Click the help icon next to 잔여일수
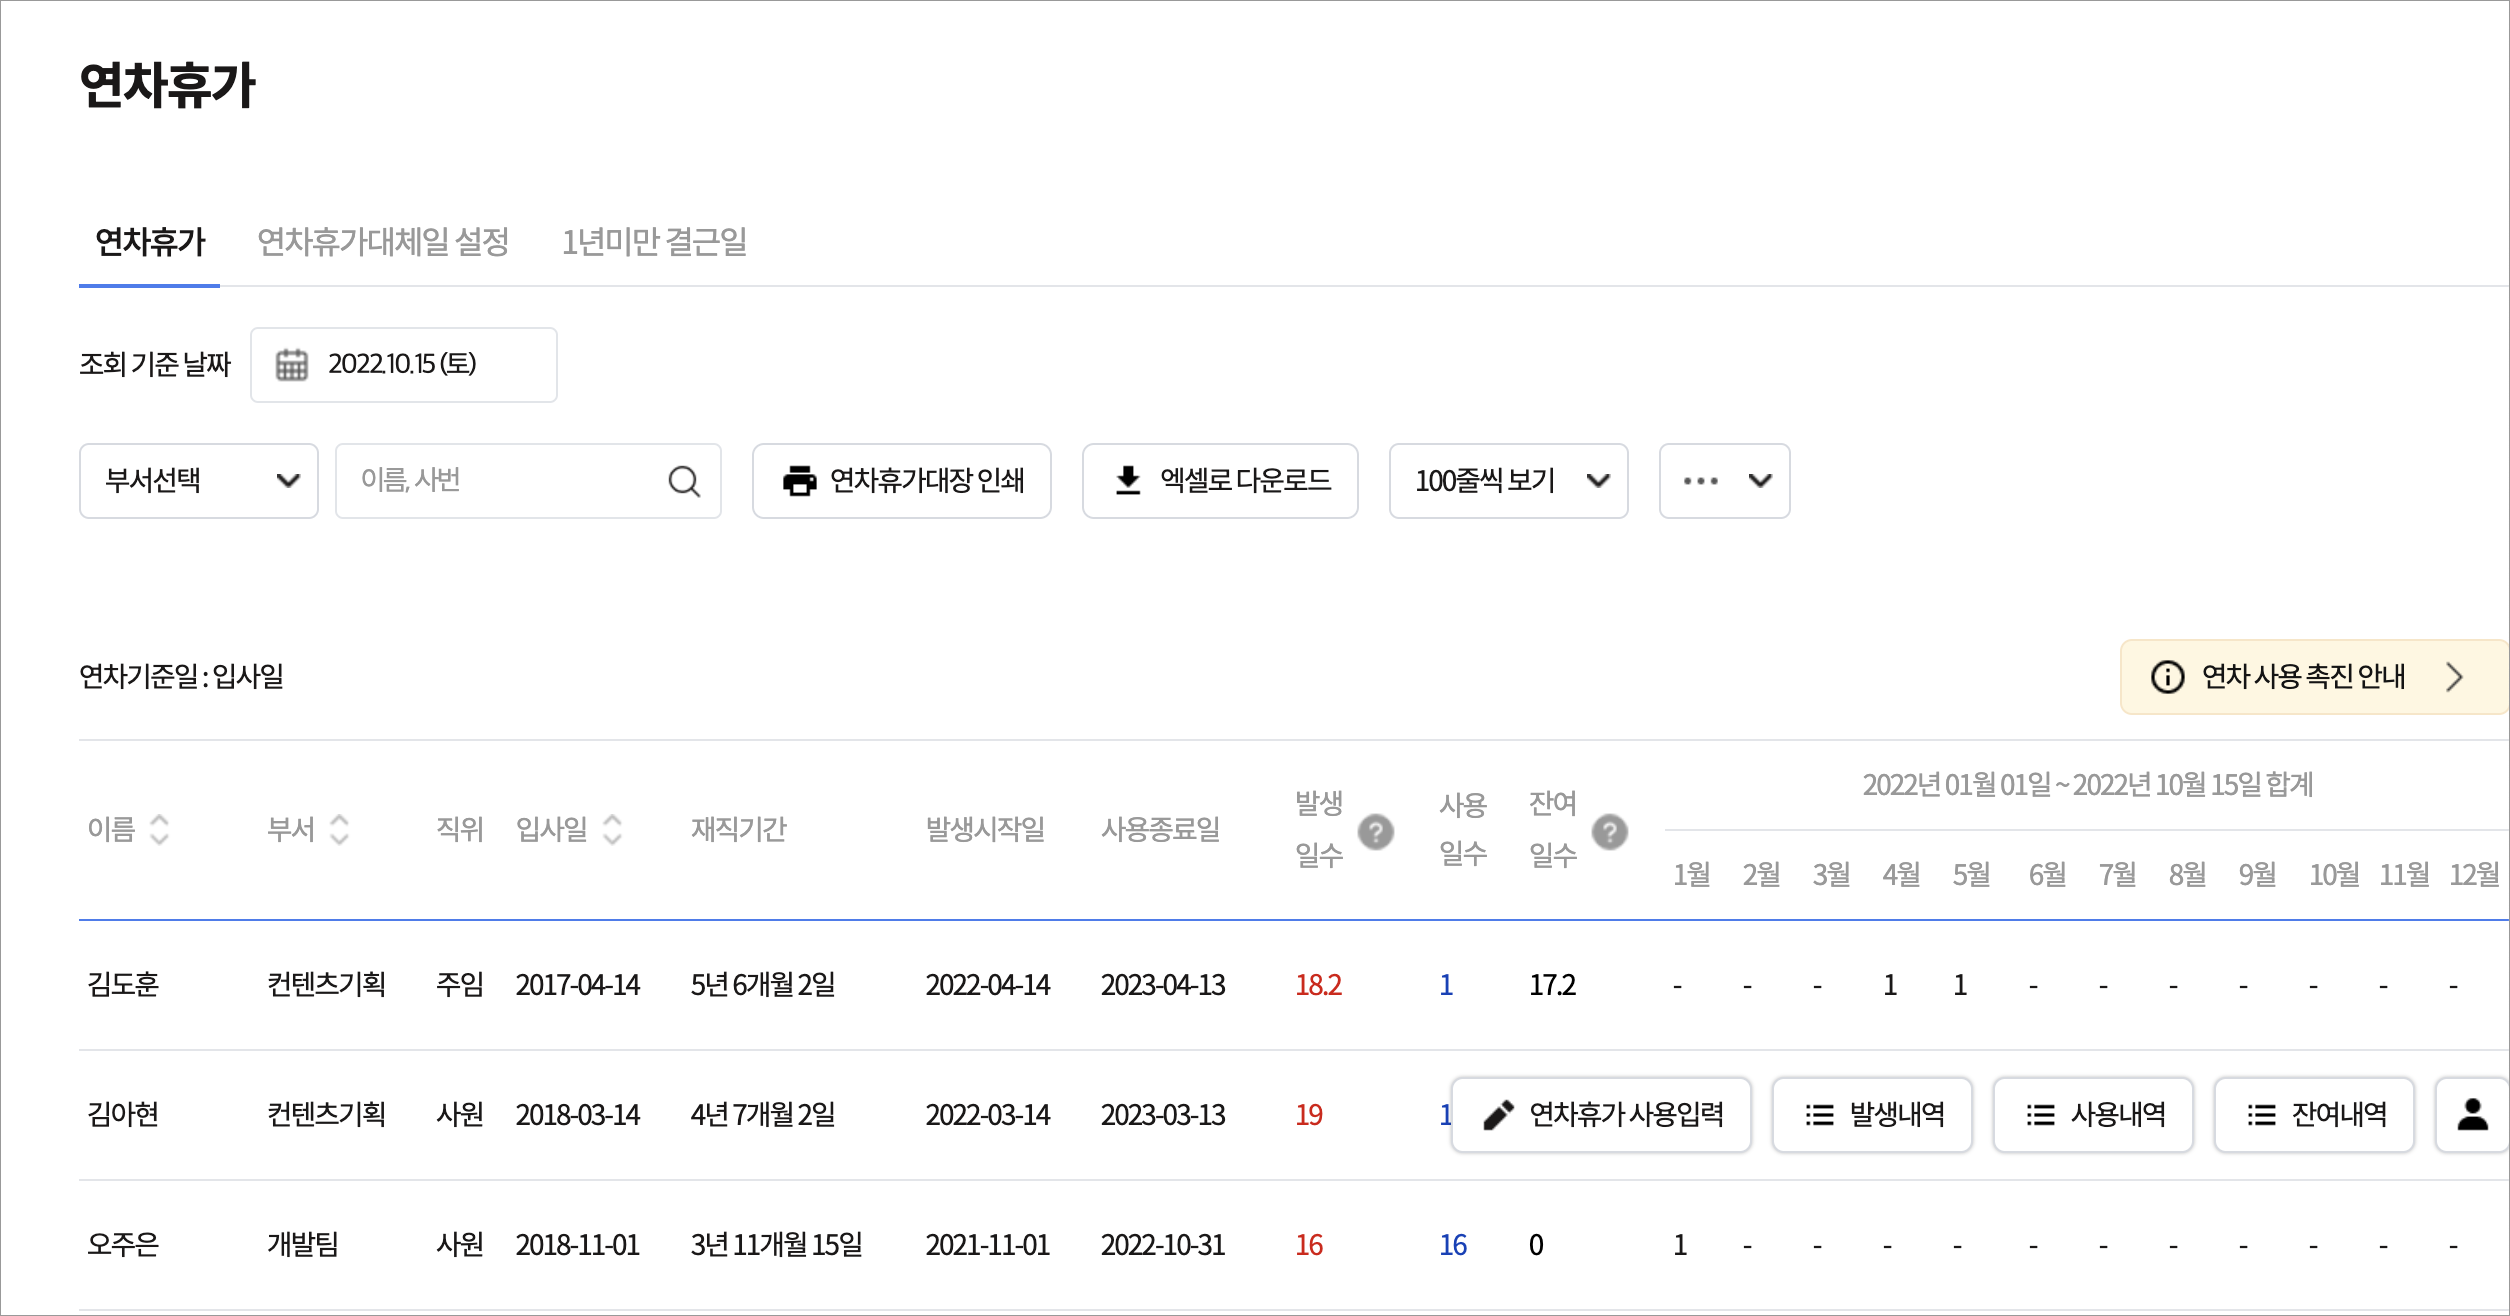This screenshot has width=2510, height=1316. (x=1610, y=831)
